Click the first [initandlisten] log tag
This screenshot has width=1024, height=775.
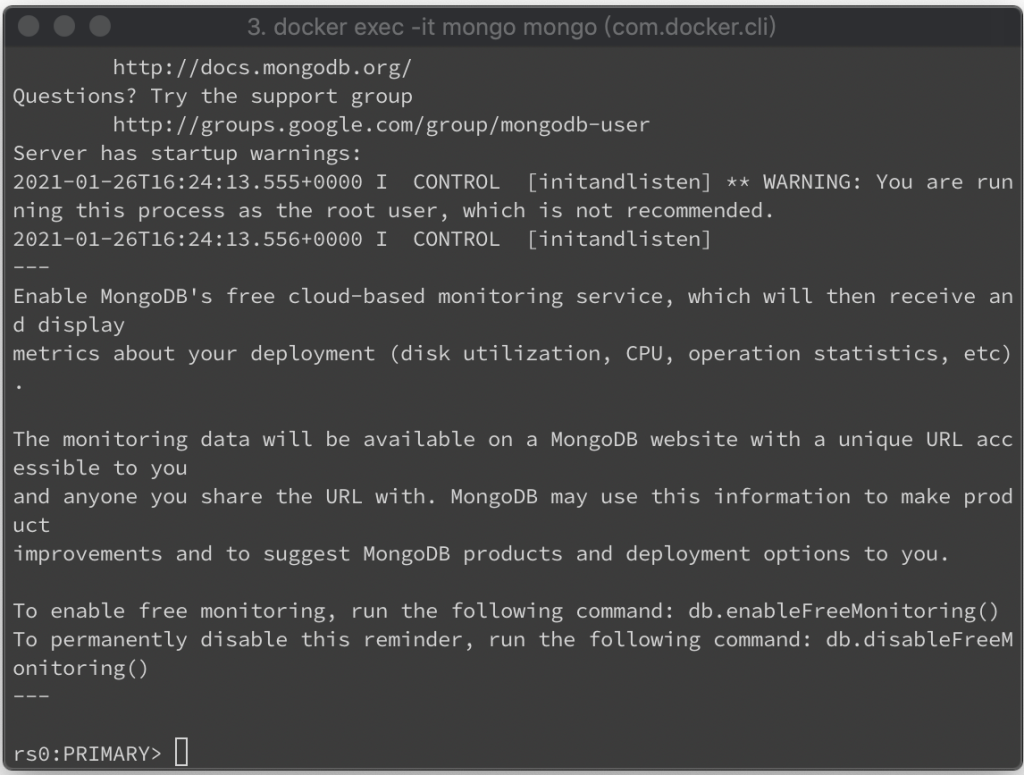pyautogui.click(x=618, y=182)
